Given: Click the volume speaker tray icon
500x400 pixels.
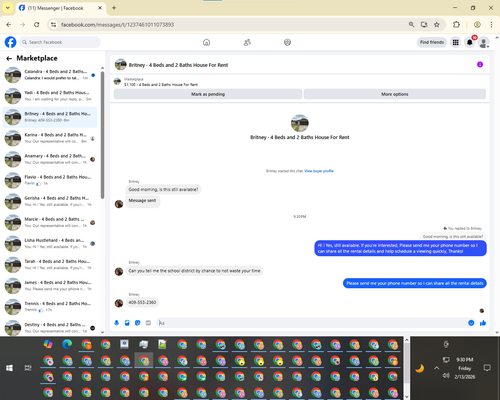Looking at the screenshot, I should click(x=446, y=376).
